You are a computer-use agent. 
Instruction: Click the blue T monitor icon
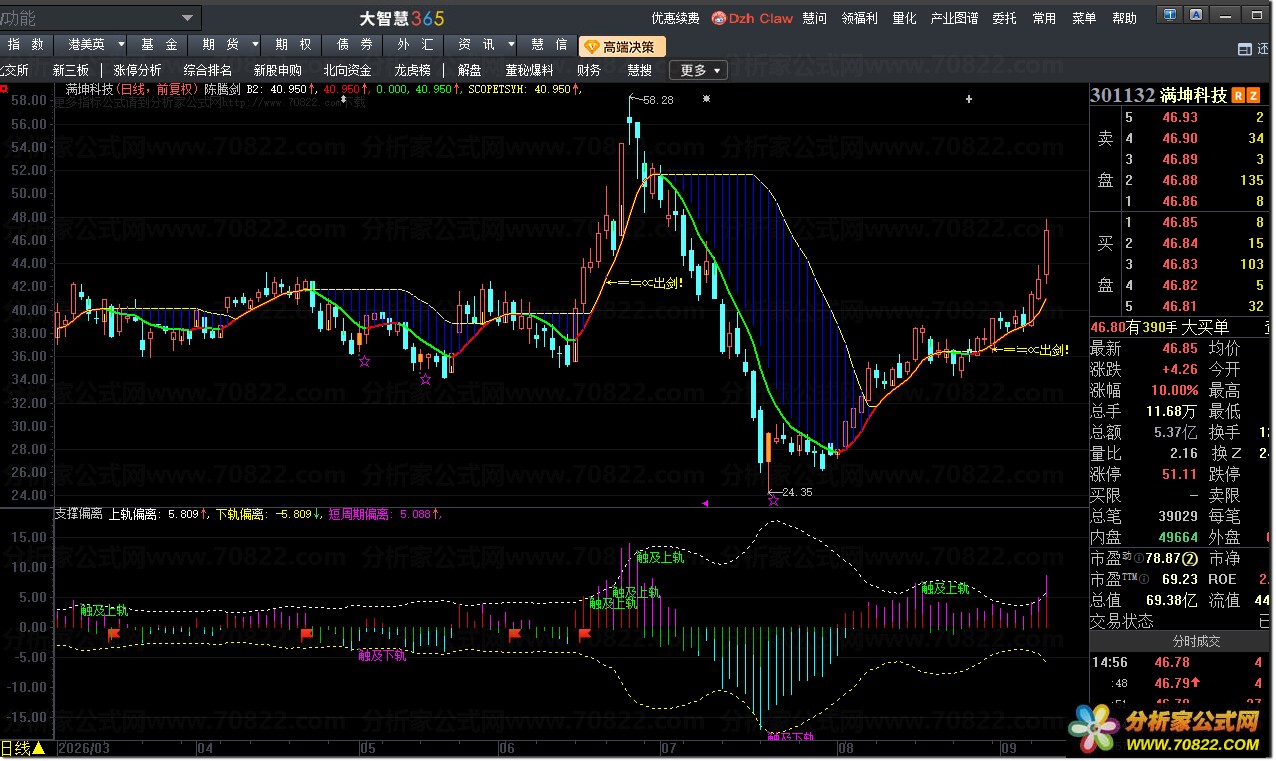coord(1169,16)
